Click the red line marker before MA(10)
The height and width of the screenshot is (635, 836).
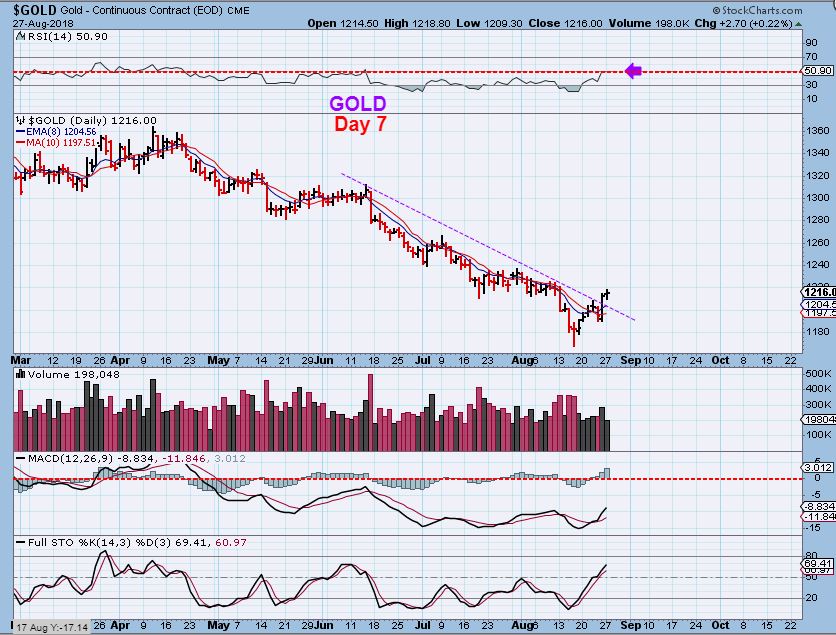pos(21,143)
